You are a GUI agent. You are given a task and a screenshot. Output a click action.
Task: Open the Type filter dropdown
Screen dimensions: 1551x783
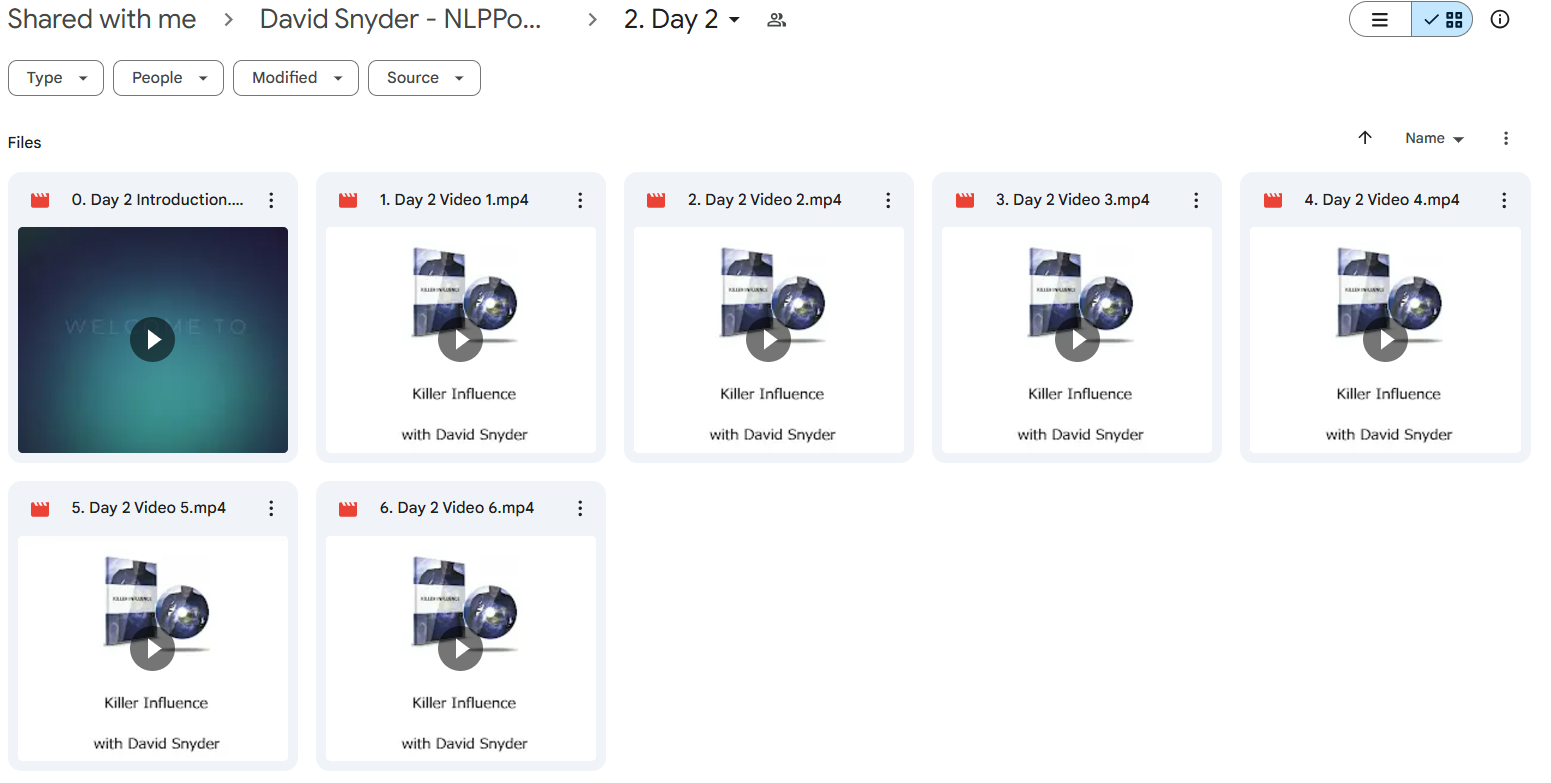[56, 78]
